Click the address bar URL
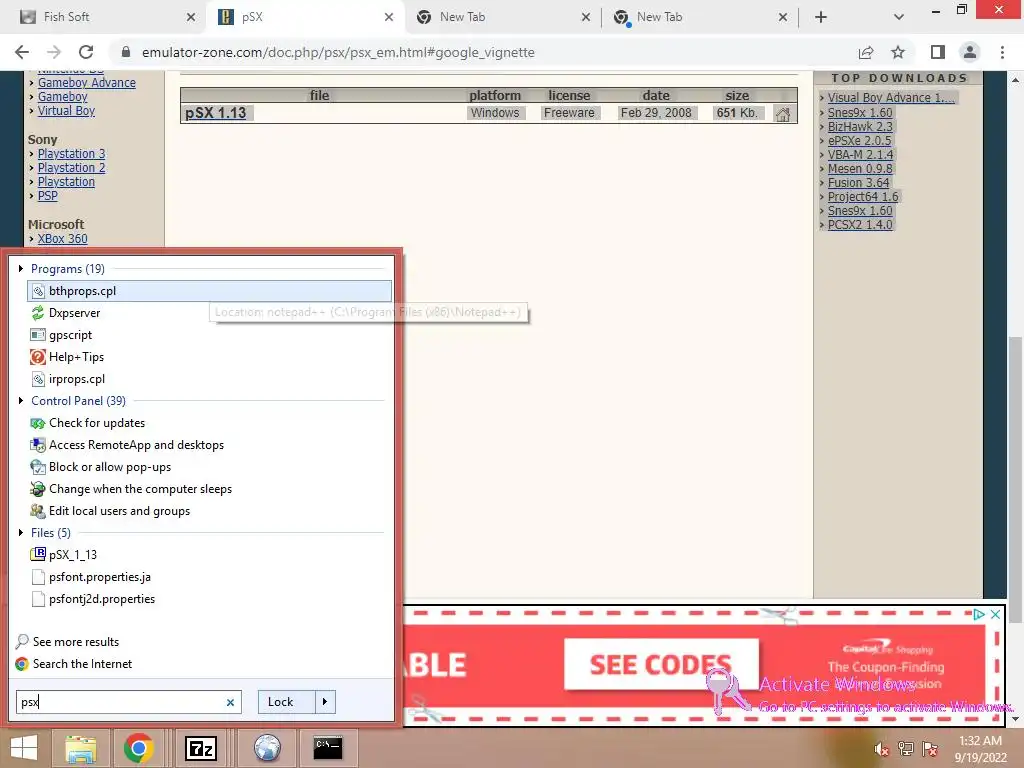The image size is (1024, 768). click(338, 52)
